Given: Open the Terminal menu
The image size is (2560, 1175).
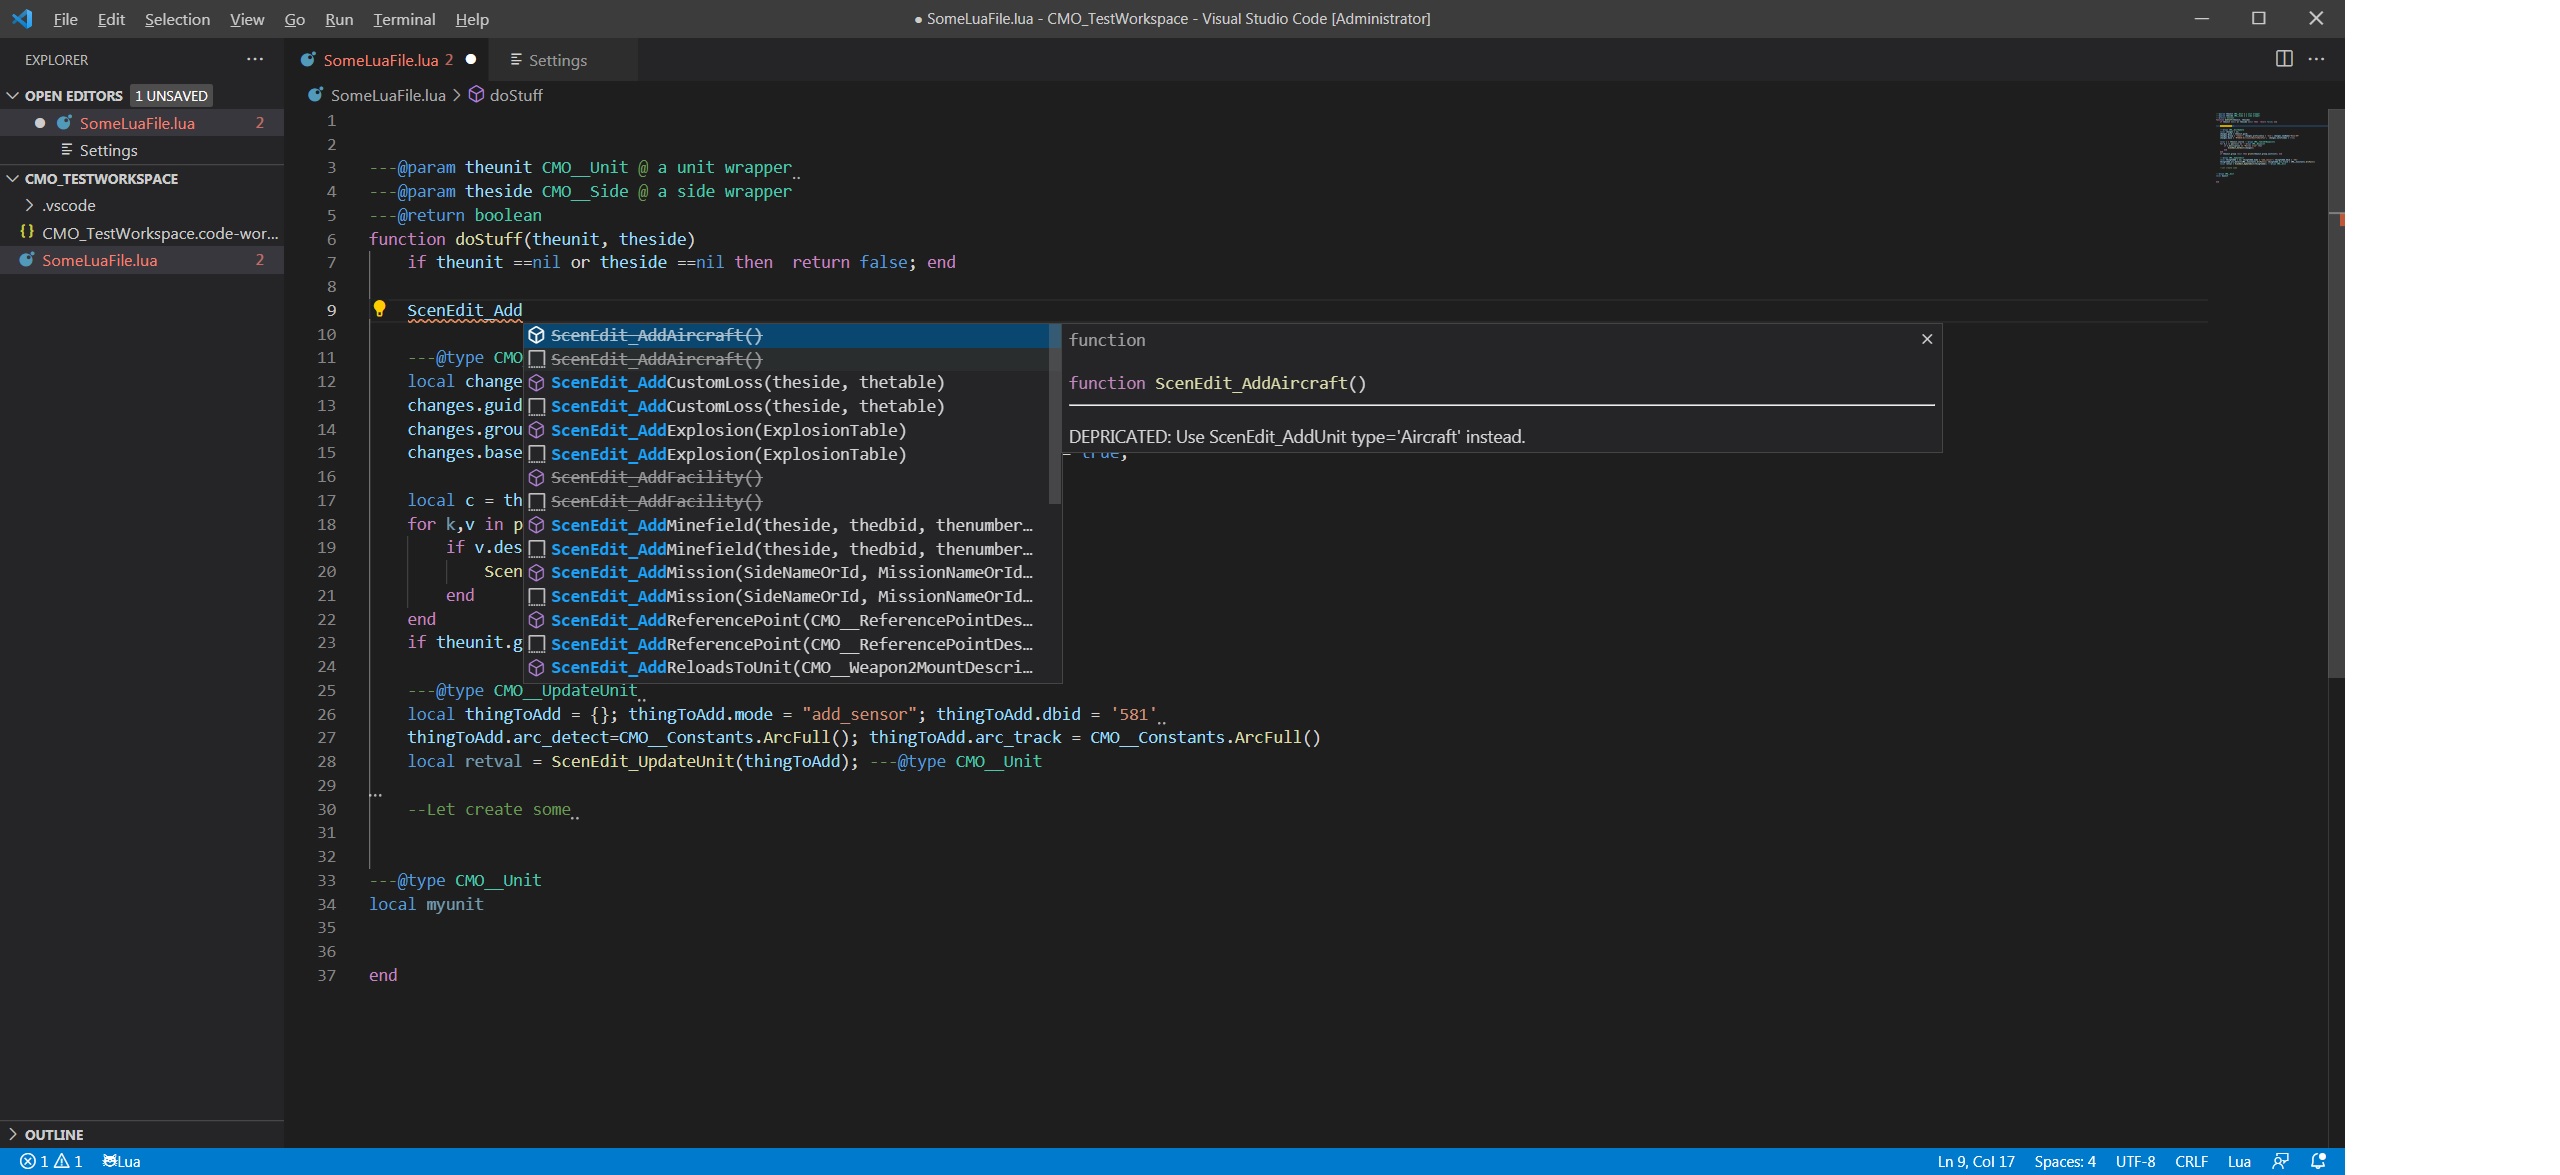Looking at the screenshot, I should 404,19.
